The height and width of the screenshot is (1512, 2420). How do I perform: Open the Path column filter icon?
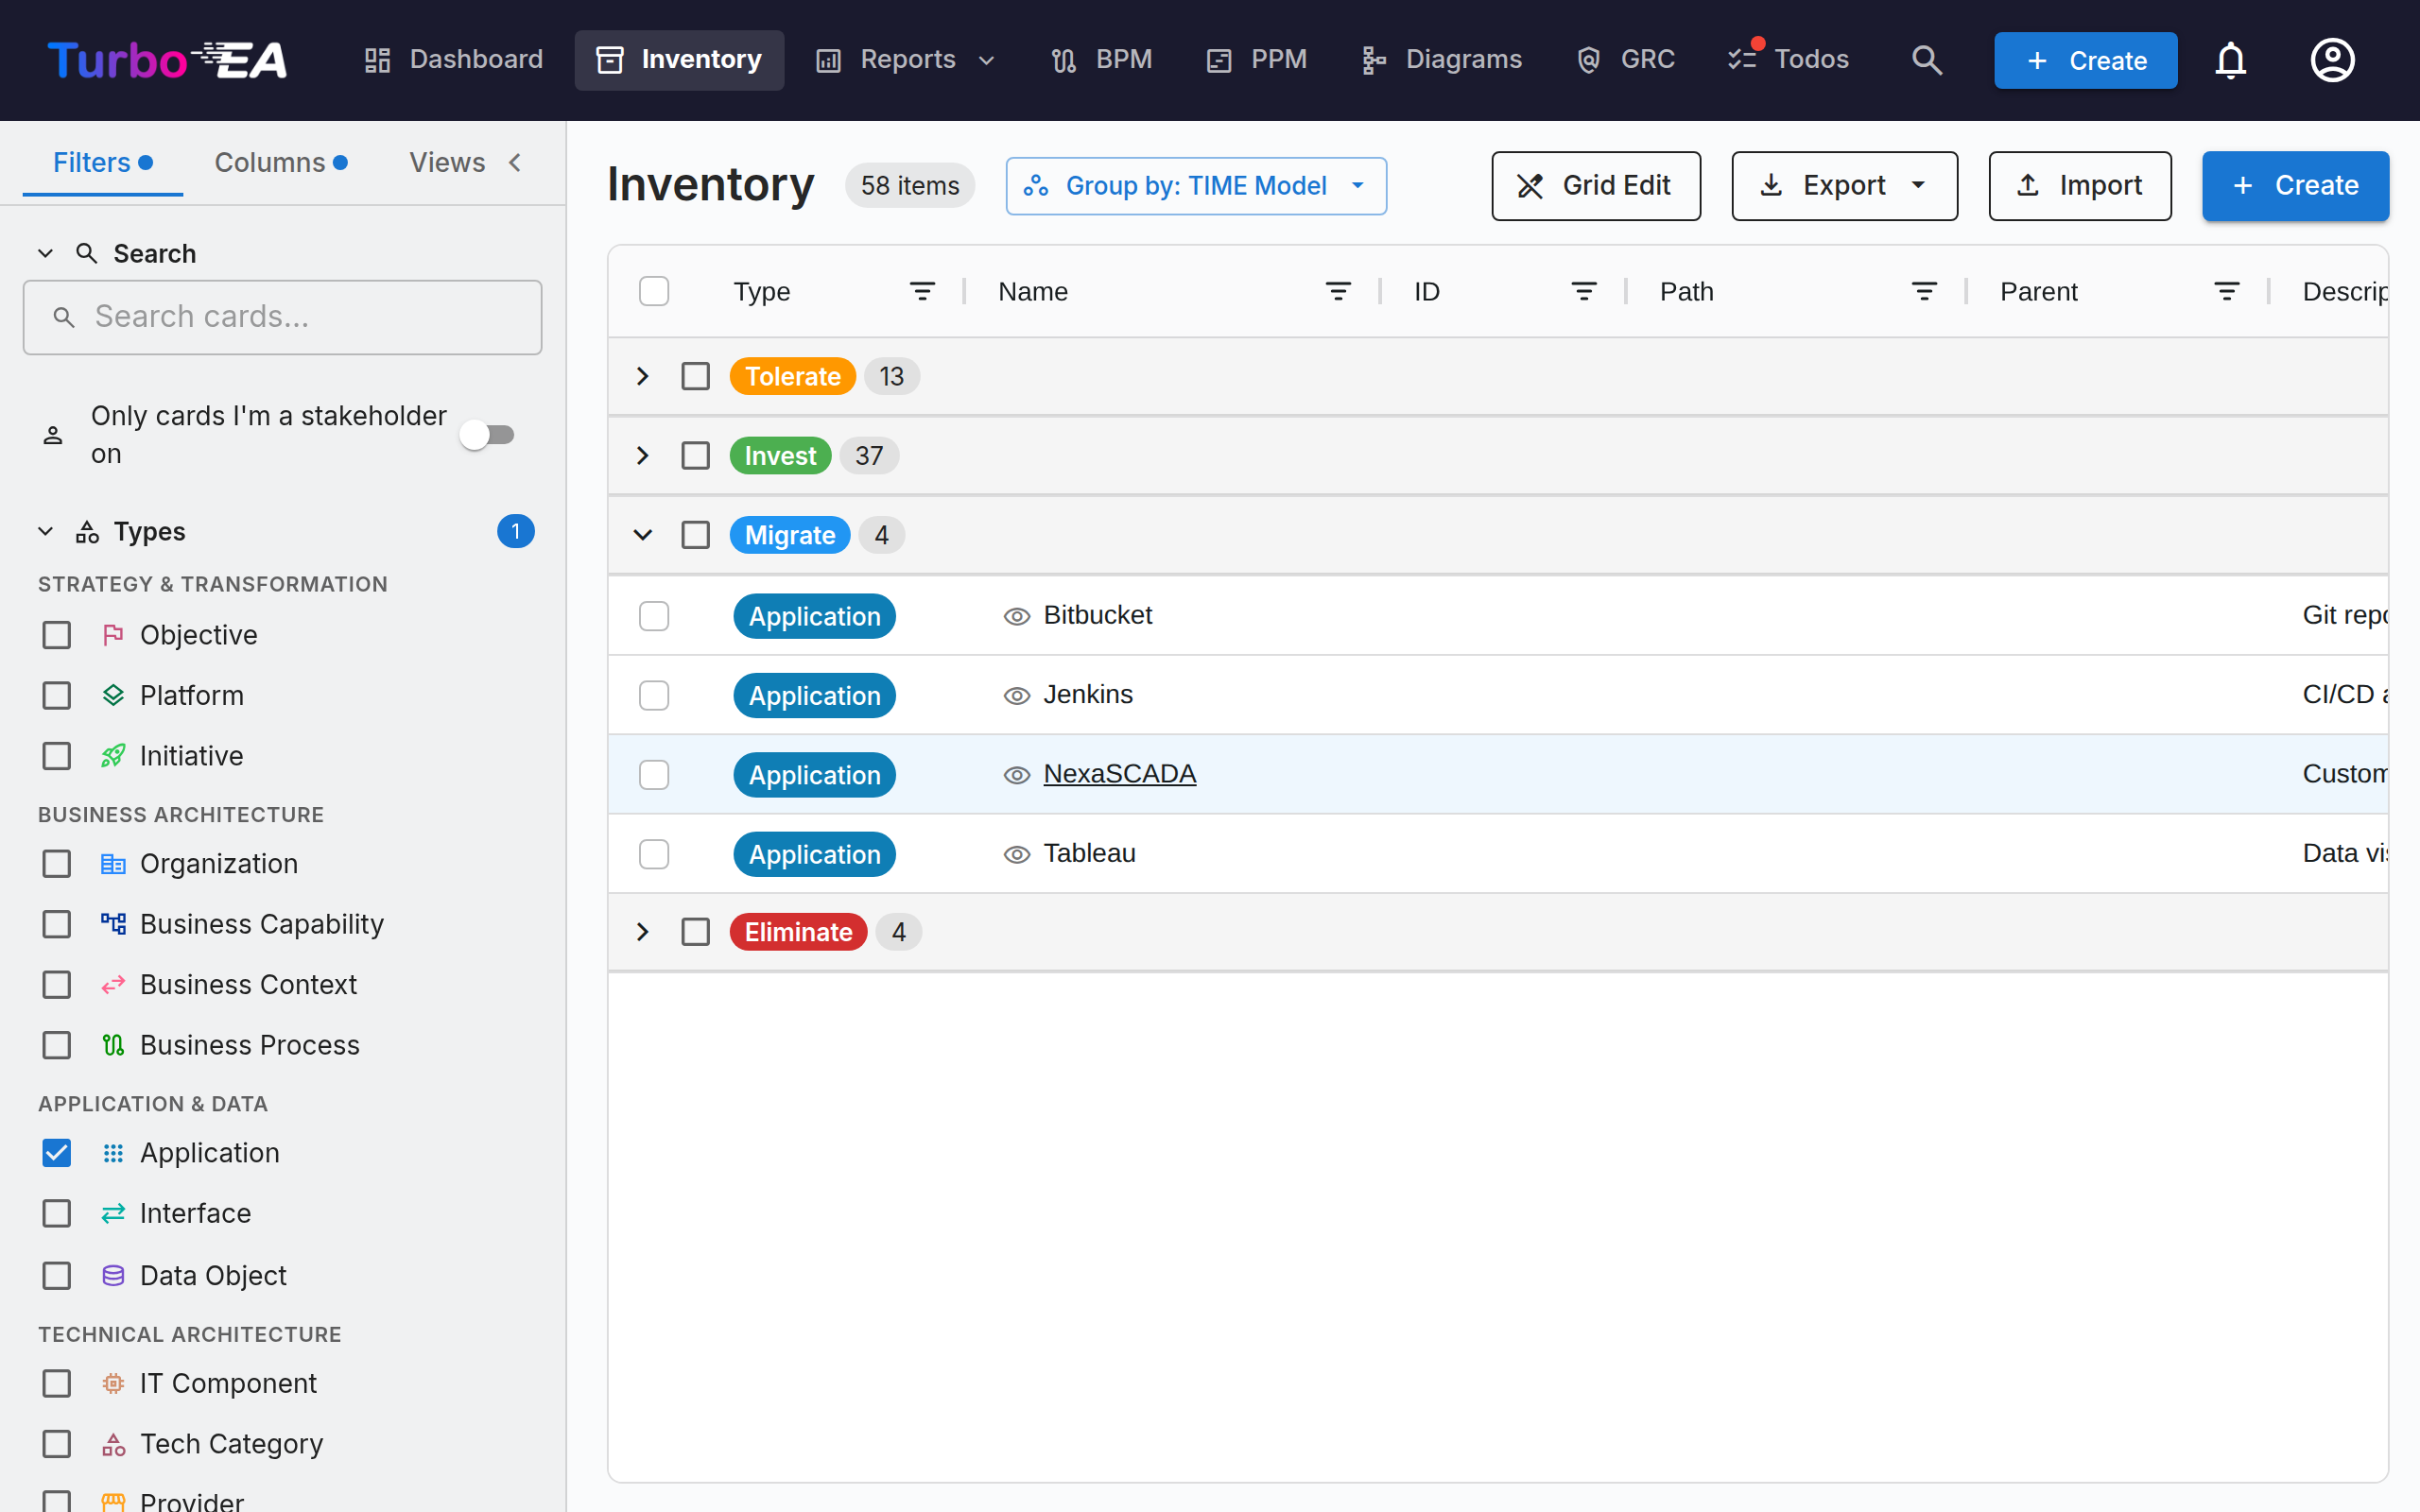(1924, 291)
